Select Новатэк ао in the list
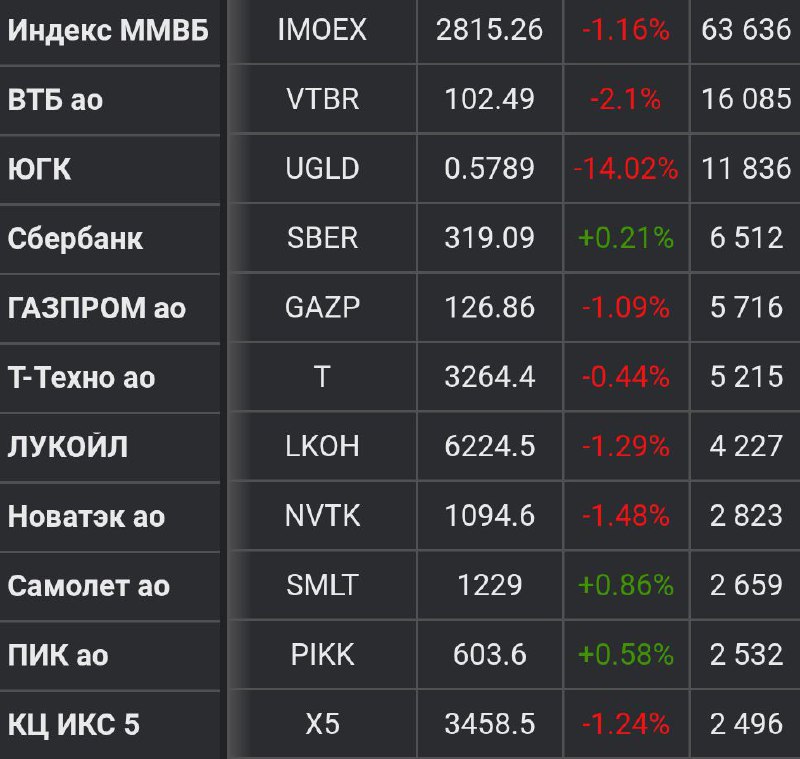 coord(86,517)
